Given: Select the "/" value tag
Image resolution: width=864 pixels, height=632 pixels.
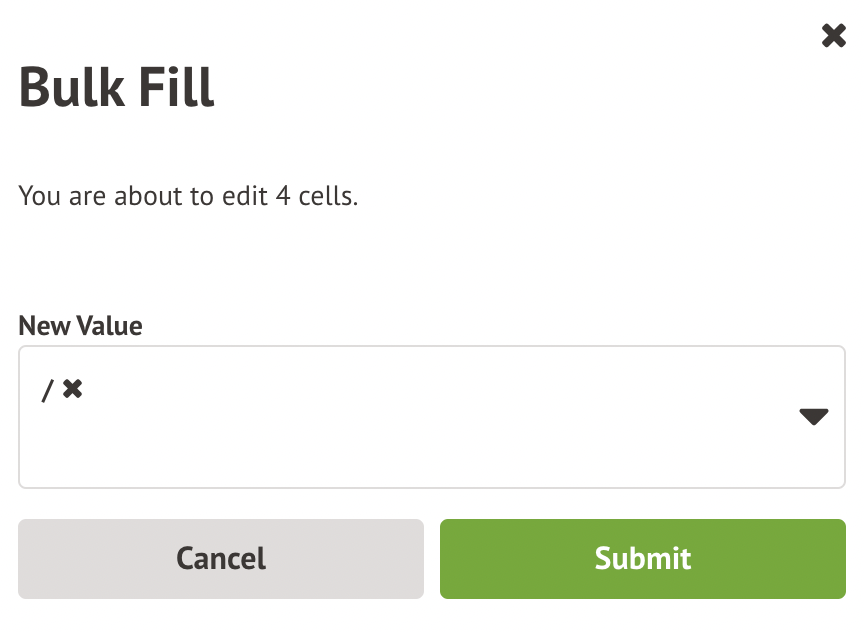Looking at the screenshot, I should coord(46,390).
